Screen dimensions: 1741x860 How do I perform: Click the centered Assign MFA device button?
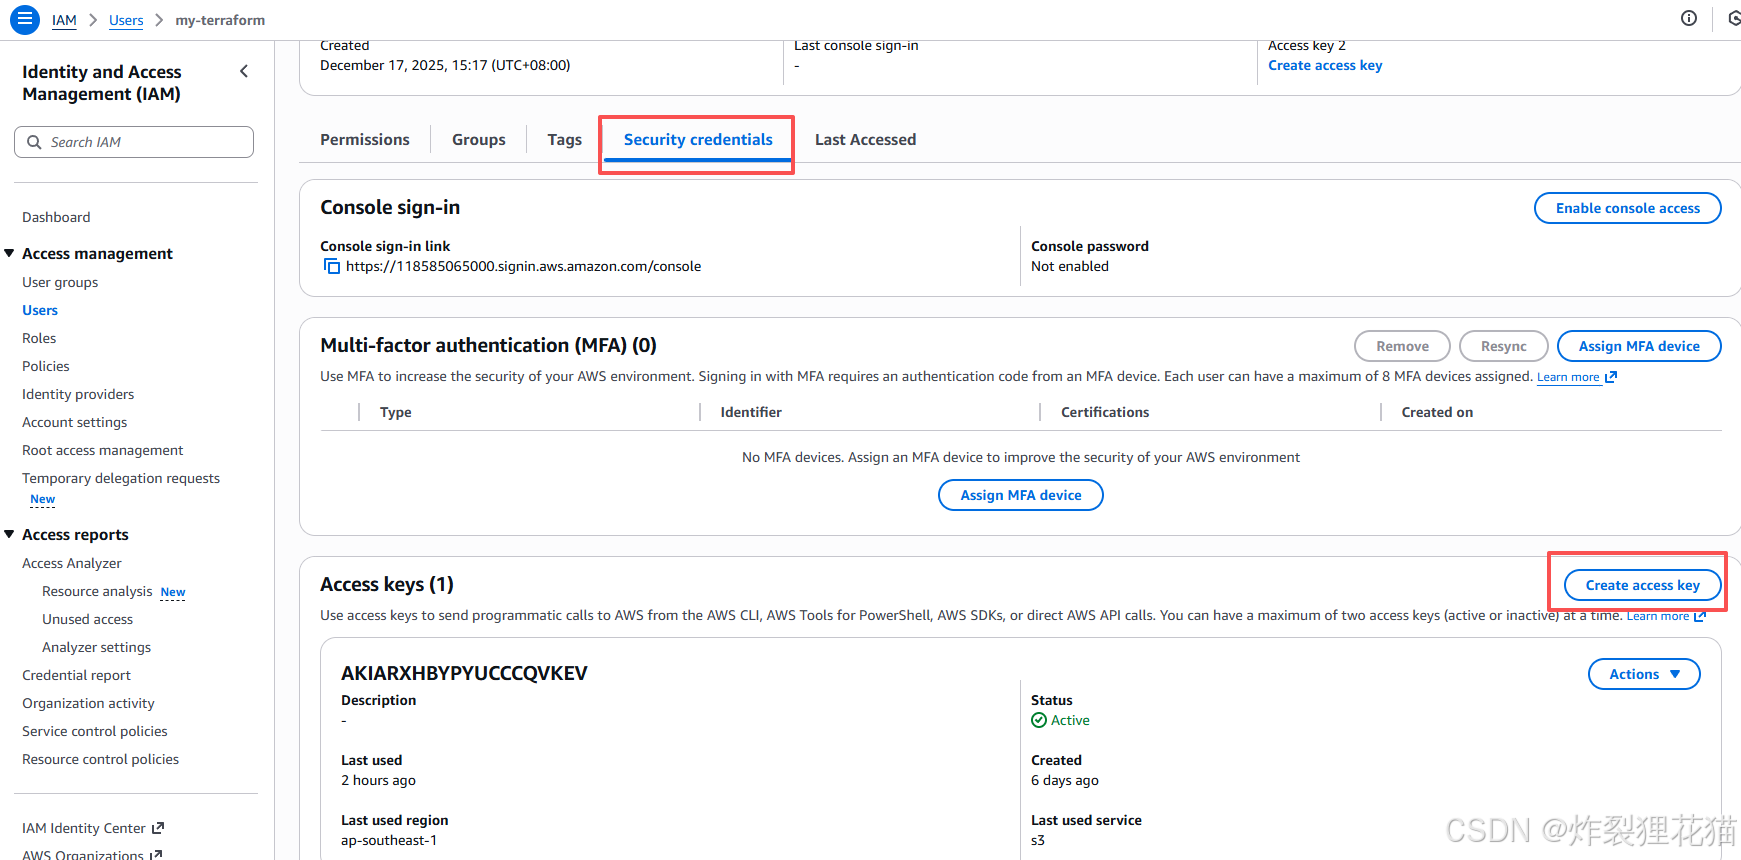click(x=1021, y=495)
